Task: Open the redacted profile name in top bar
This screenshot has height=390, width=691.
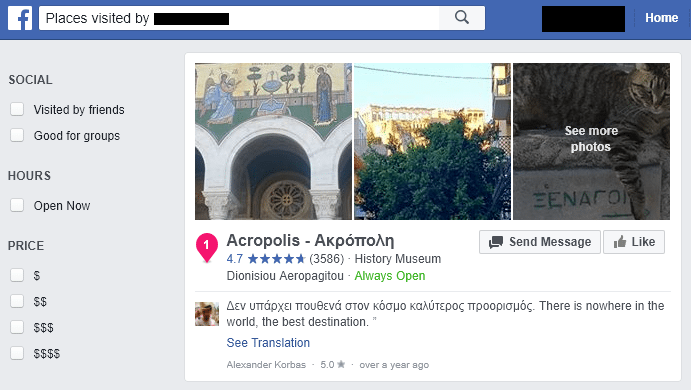Action: 583,19
